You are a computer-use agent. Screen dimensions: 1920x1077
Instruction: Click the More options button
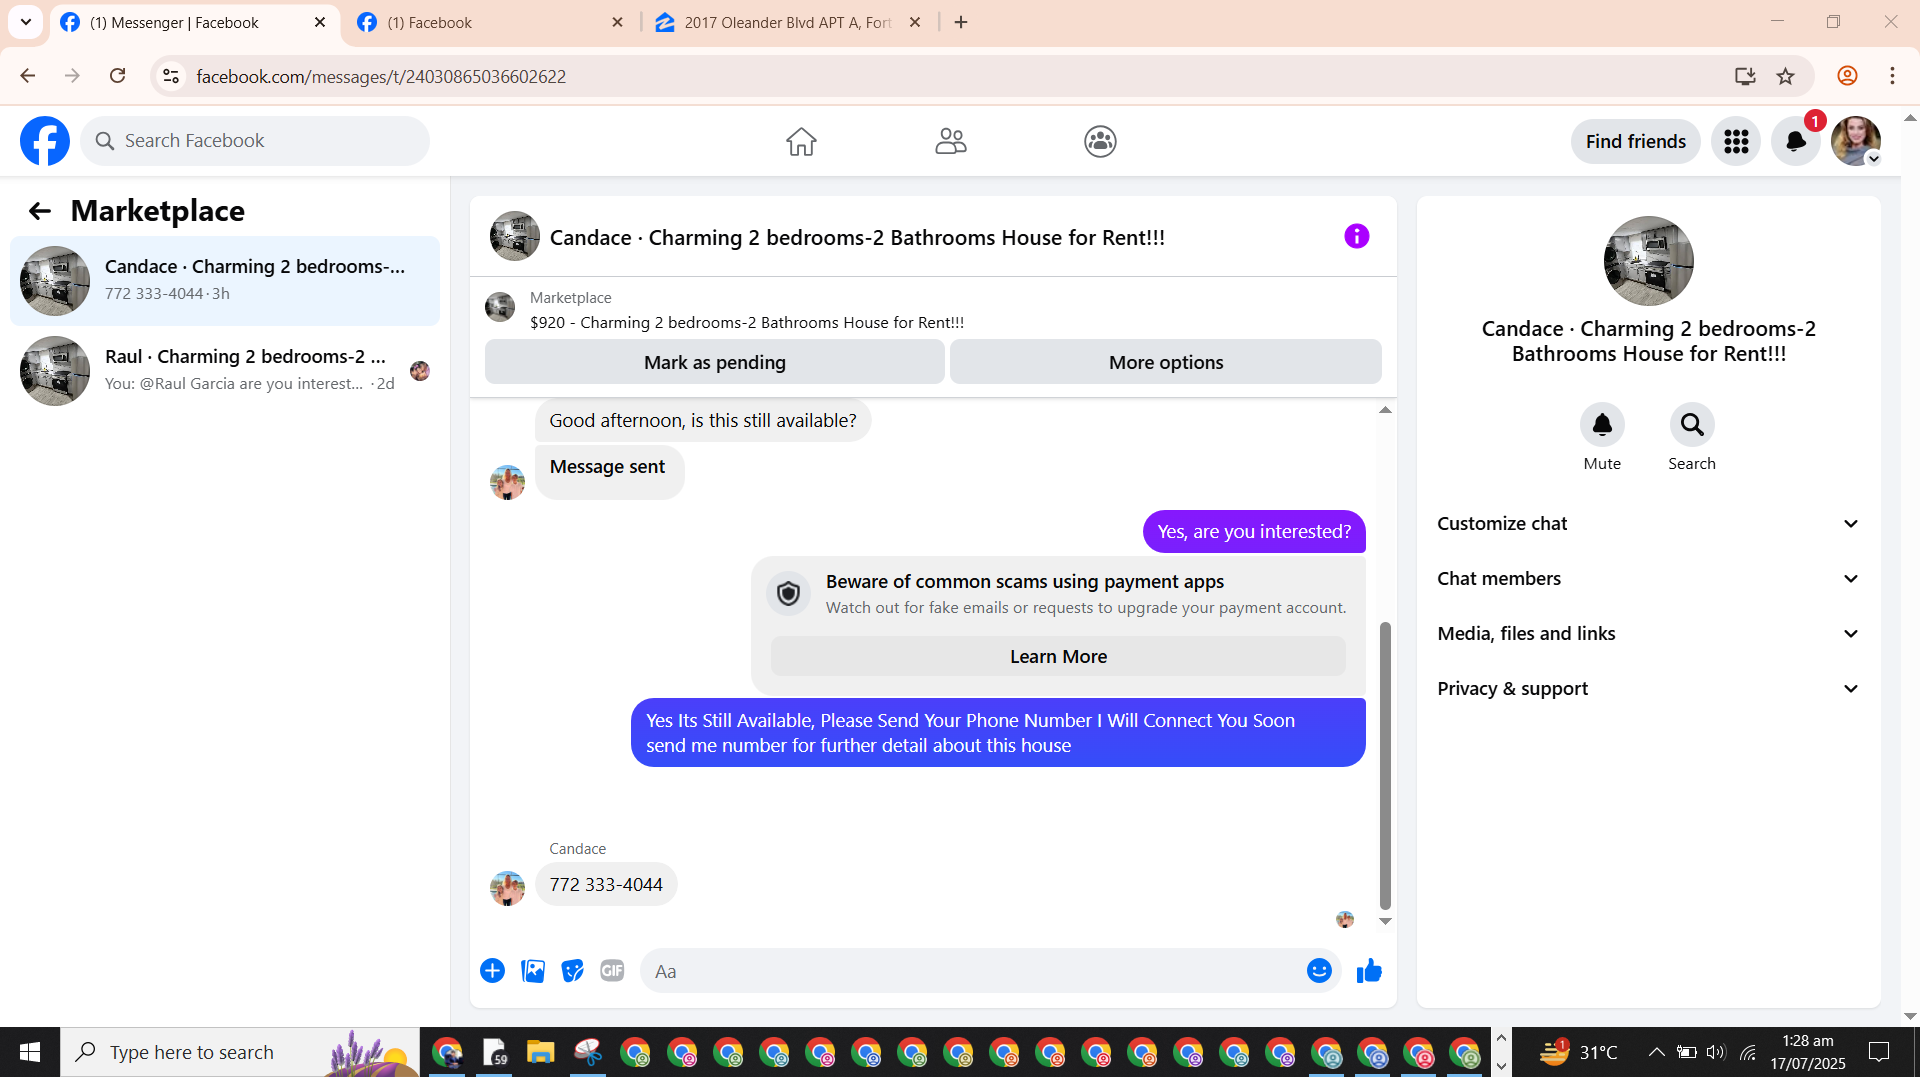[1166, 362]
